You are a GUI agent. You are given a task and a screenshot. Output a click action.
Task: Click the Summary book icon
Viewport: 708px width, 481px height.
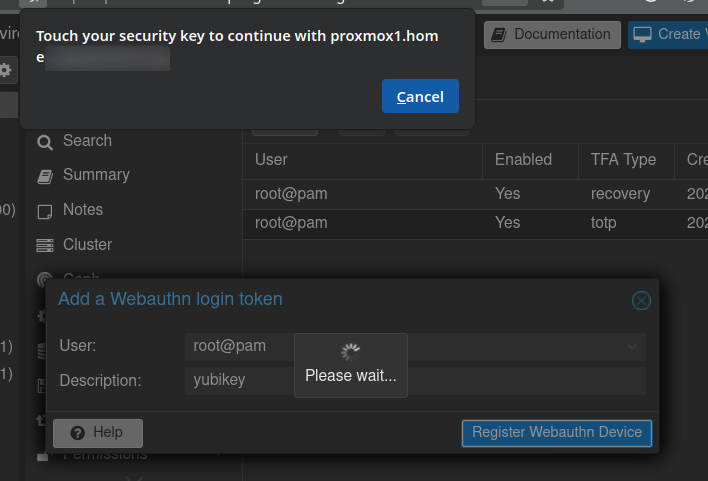45,176
